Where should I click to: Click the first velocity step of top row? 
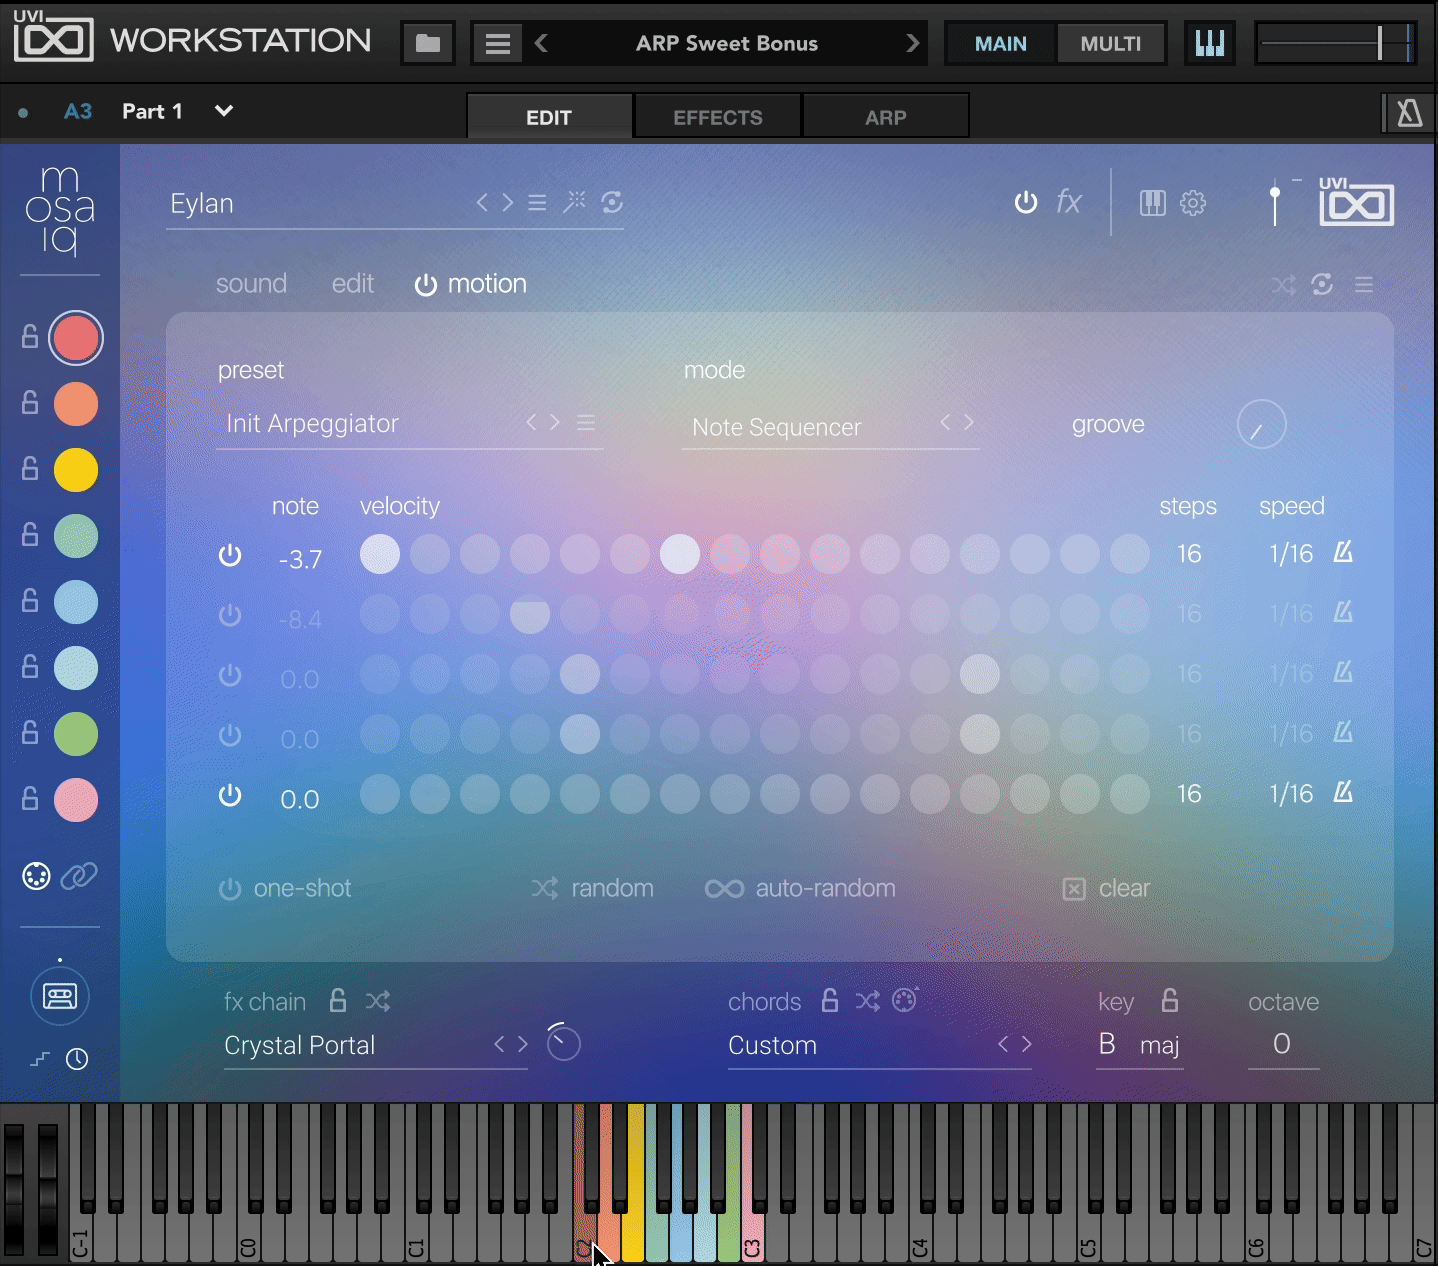coord(380,554)
